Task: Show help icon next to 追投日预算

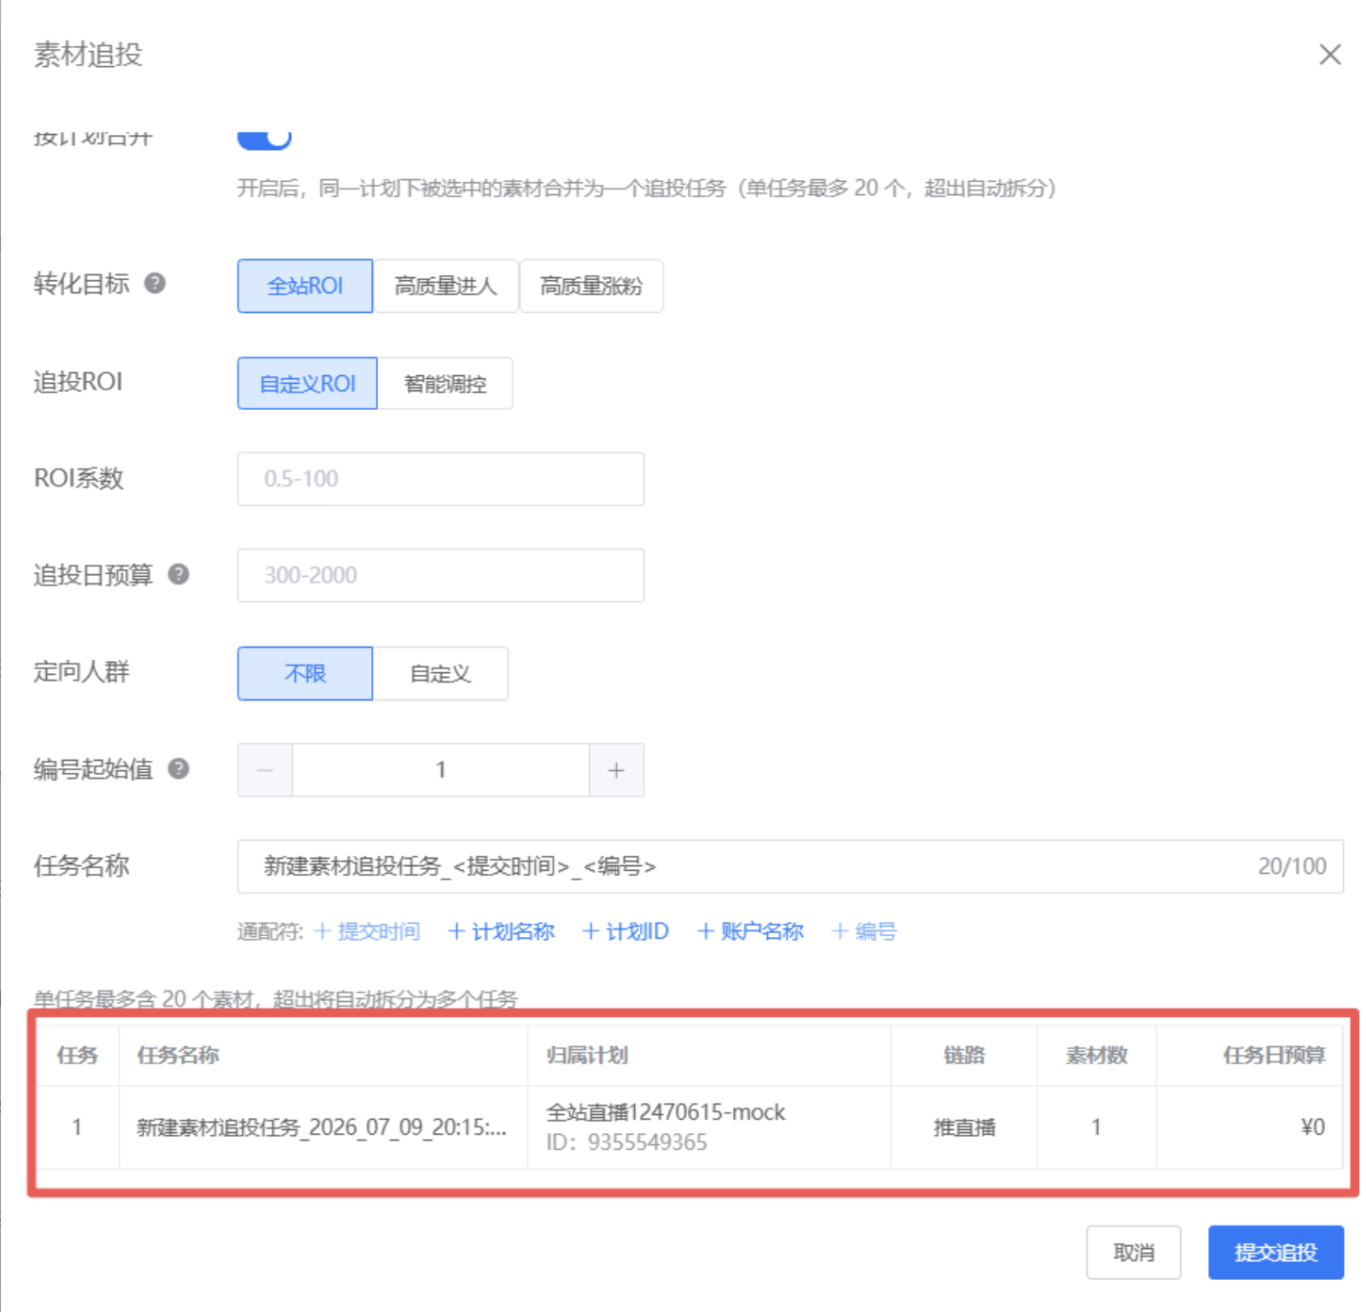Action: point(178,574)
